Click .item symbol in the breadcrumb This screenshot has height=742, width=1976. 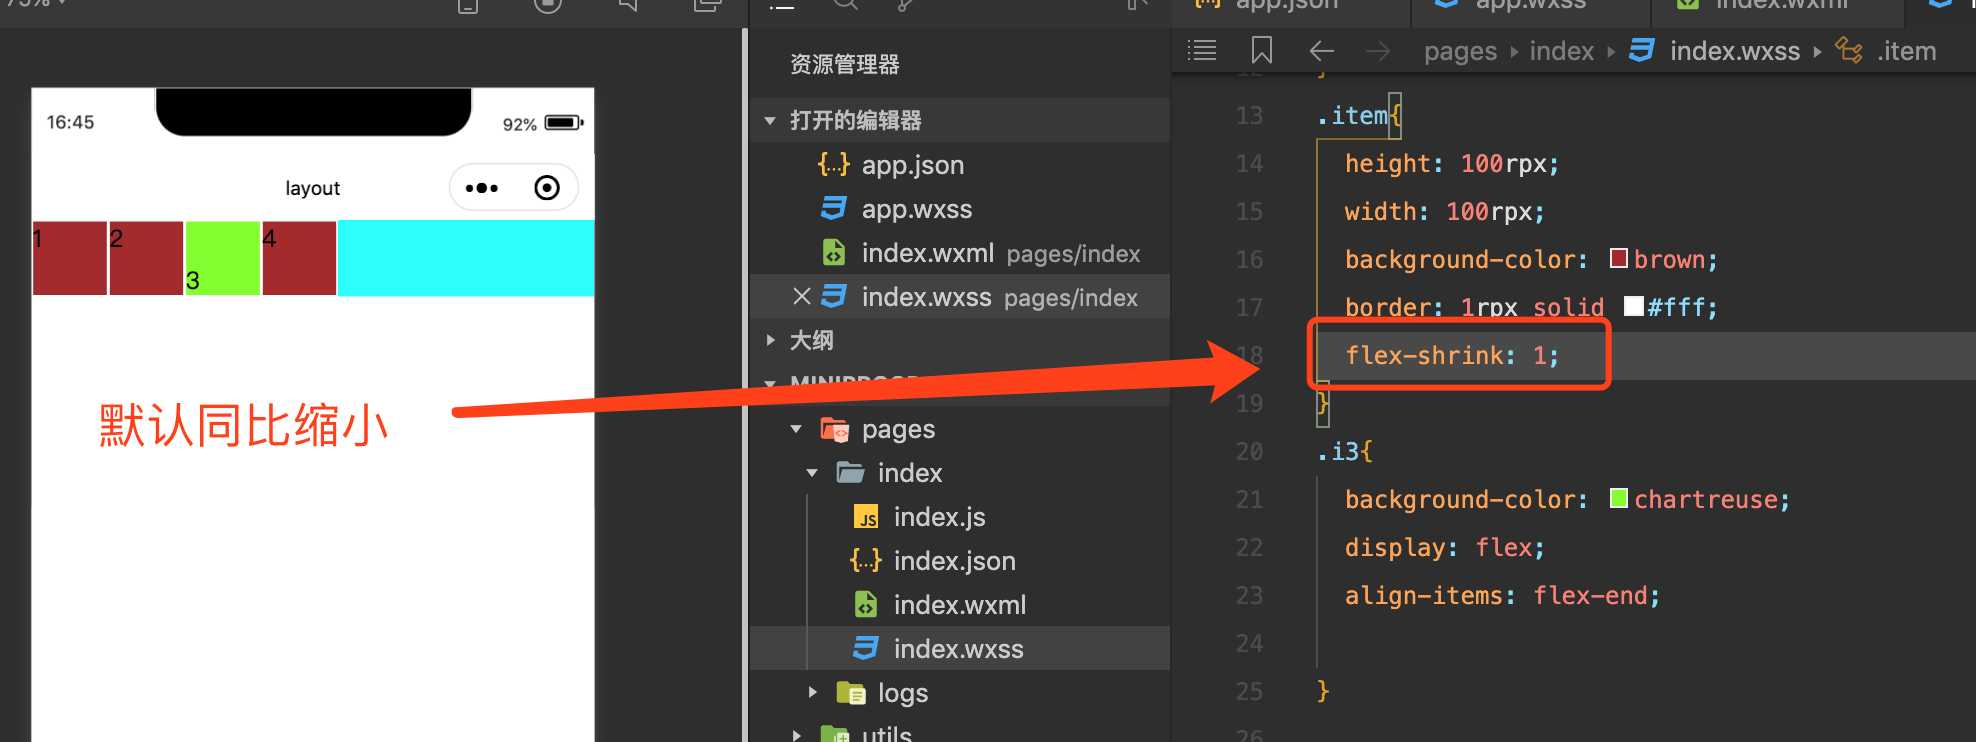pyautogui.click(x=1906, y=51)
